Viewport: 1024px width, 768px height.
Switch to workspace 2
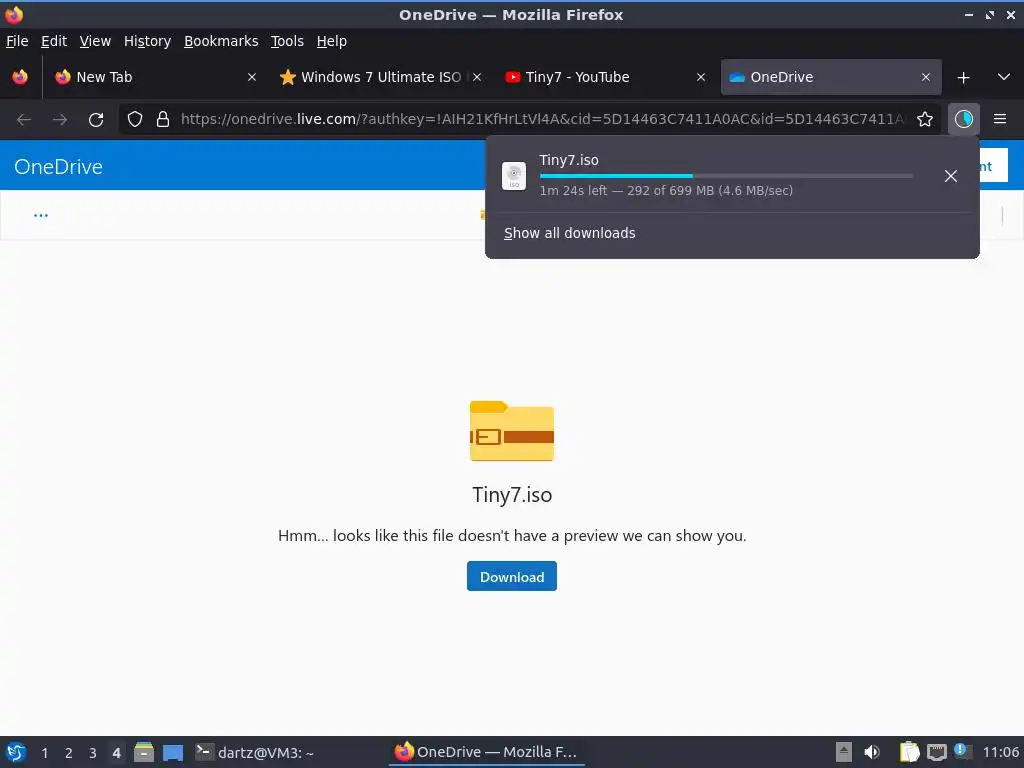coord(69,753)
